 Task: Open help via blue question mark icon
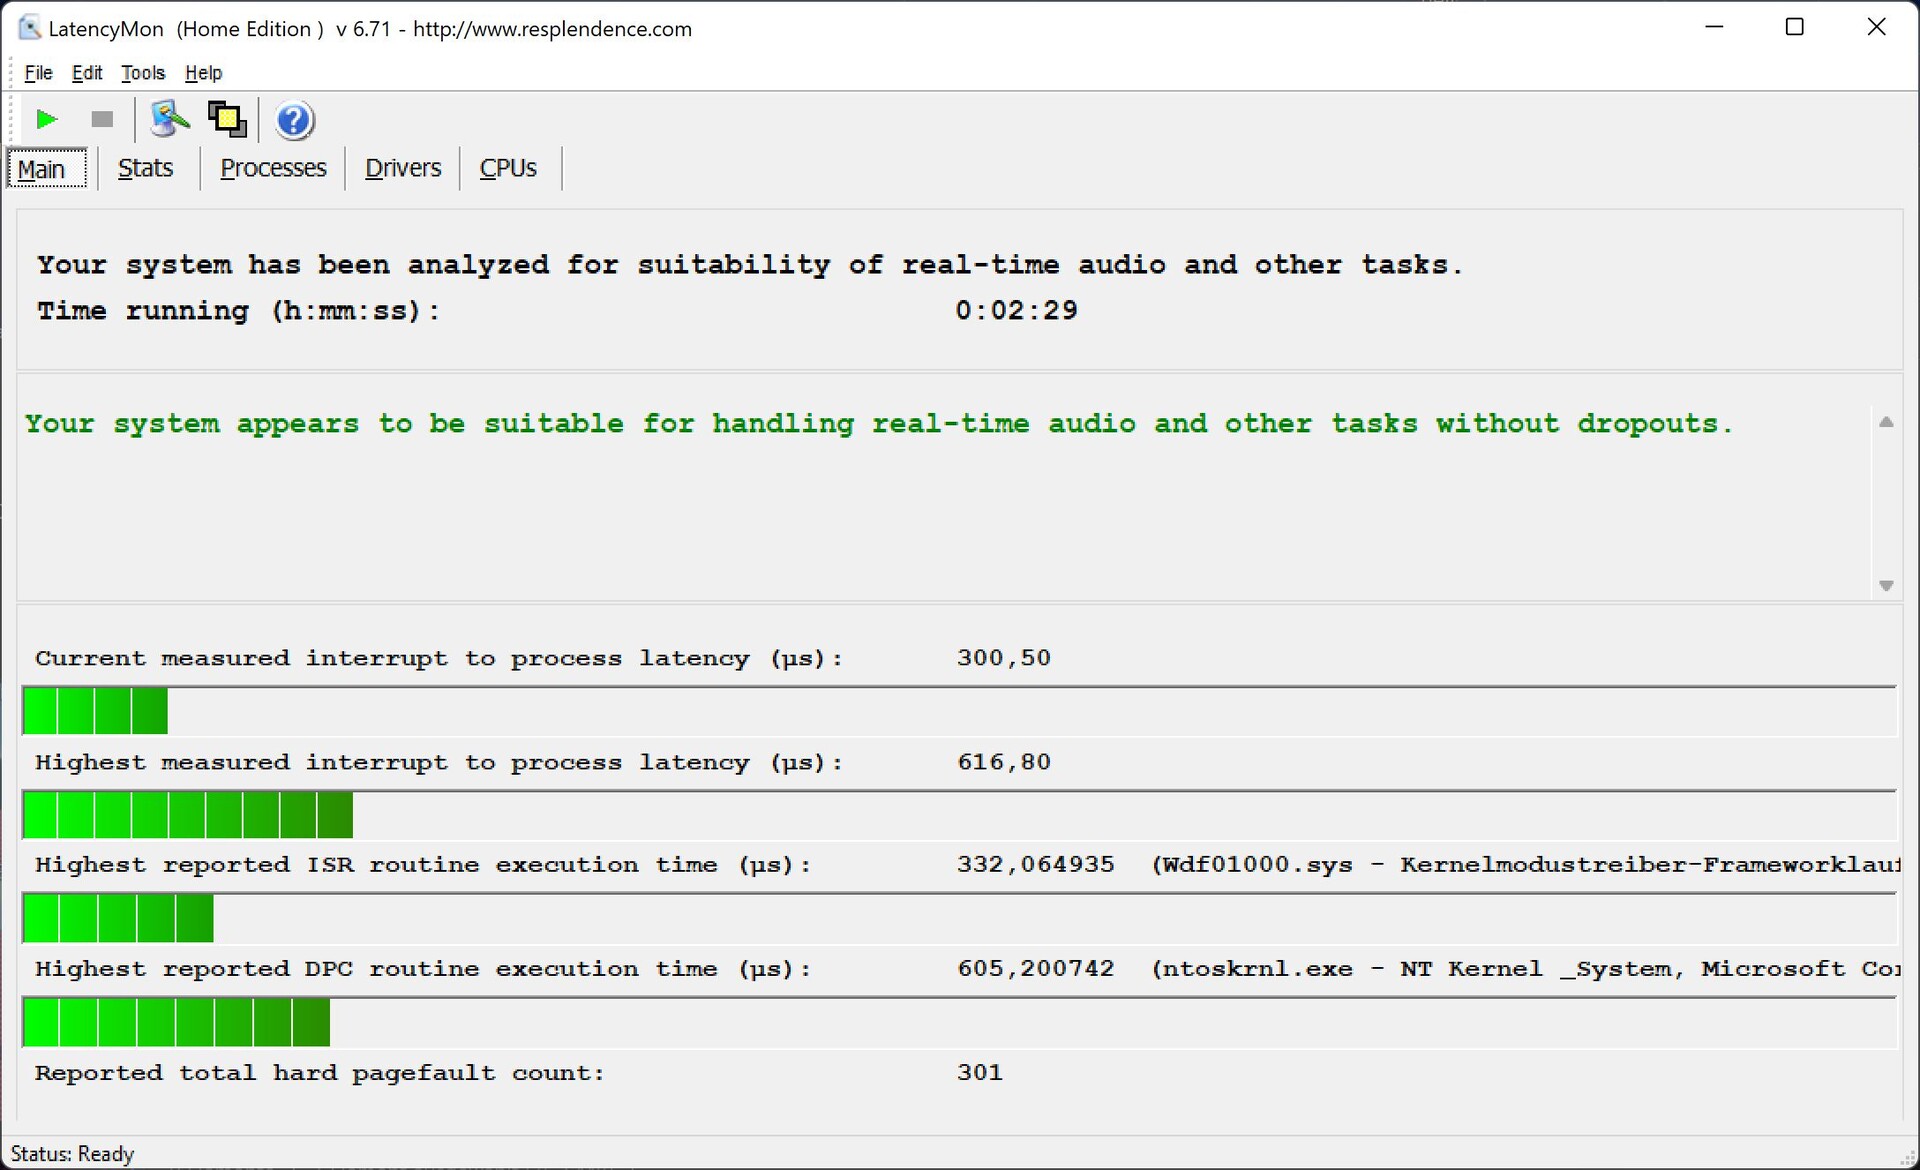point(294,121)
